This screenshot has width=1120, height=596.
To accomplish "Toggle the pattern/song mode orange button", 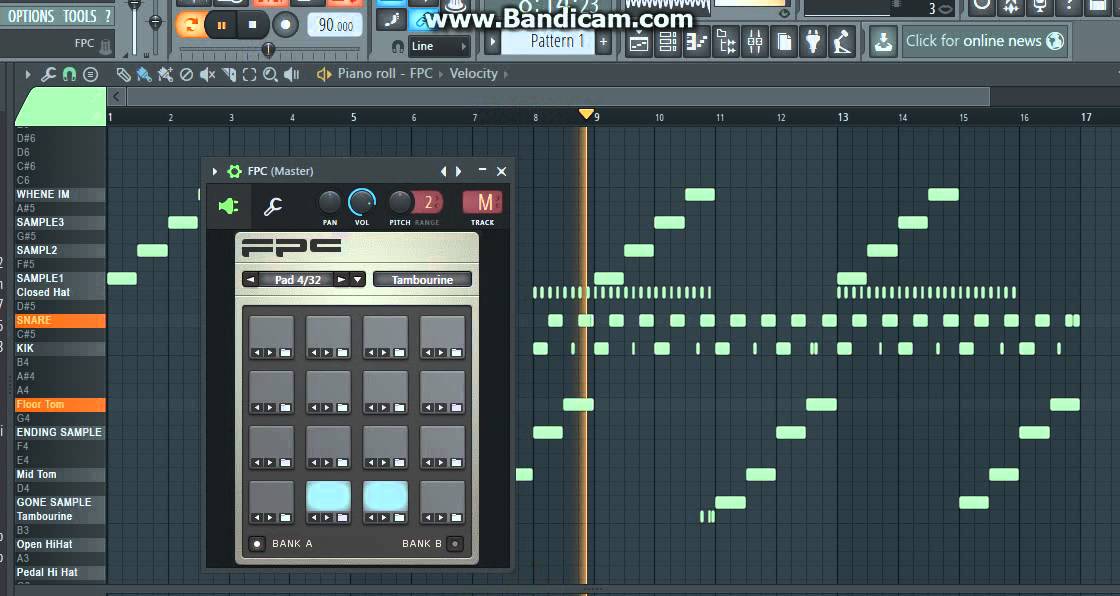I will pyautogui.click(x=189, y=24).
